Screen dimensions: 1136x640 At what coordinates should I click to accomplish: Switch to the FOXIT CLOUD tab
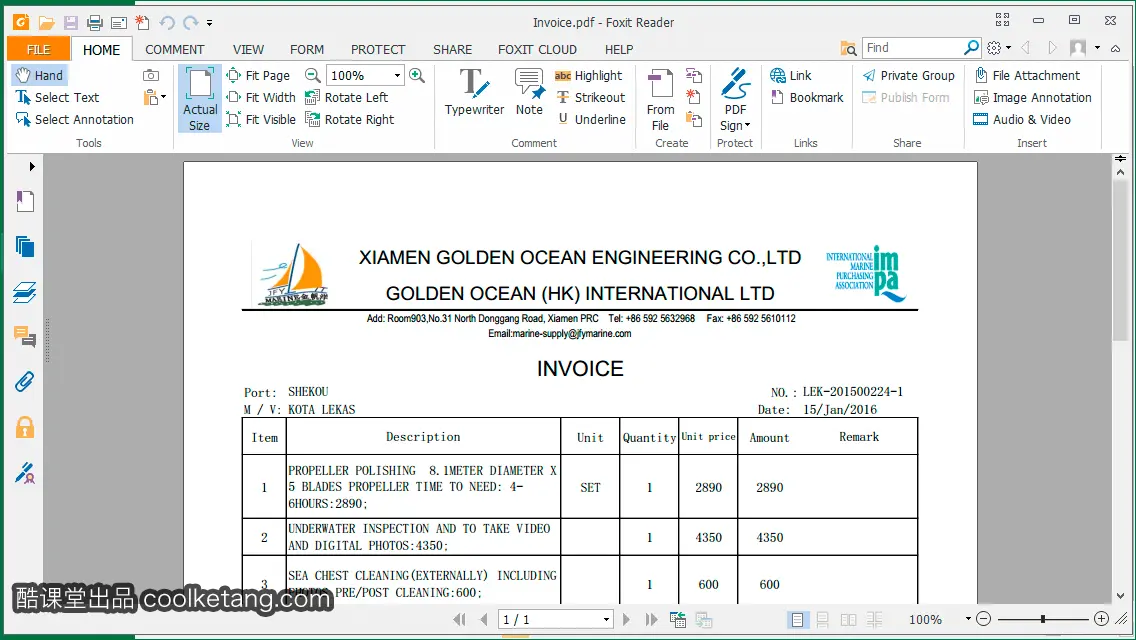point(537,49)
